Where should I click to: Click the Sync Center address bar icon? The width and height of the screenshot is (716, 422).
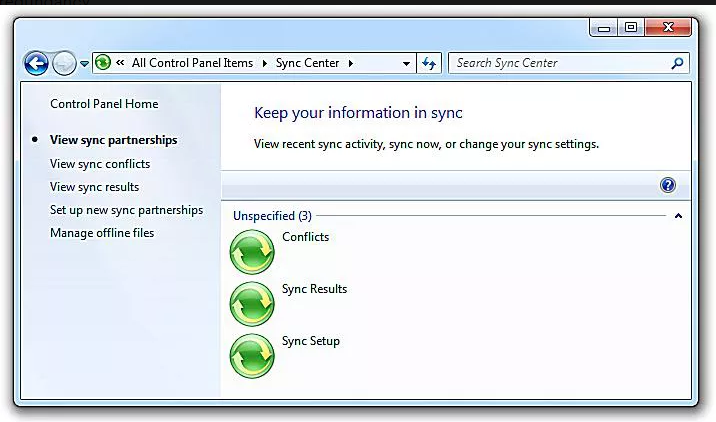pos(103,63)
